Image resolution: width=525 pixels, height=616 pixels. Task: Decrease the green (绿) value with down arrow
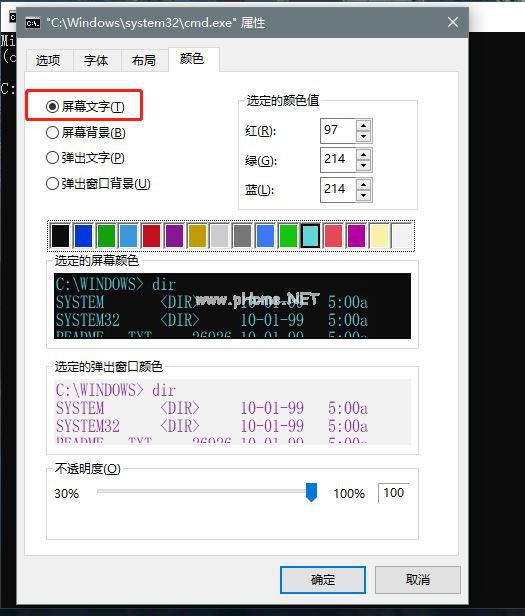pyautogui.click(x=363, y=165)
